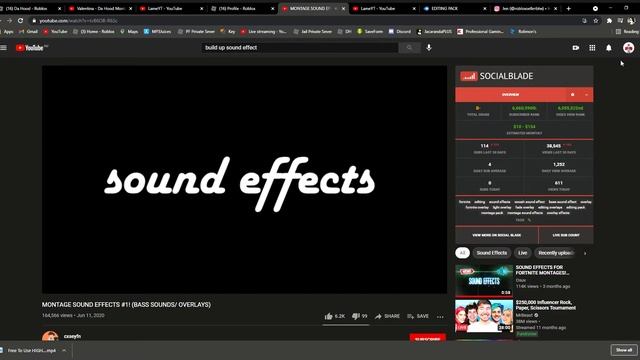Click the build up sound effect search field
Viewport: 640px width, 360px height.
300,48
